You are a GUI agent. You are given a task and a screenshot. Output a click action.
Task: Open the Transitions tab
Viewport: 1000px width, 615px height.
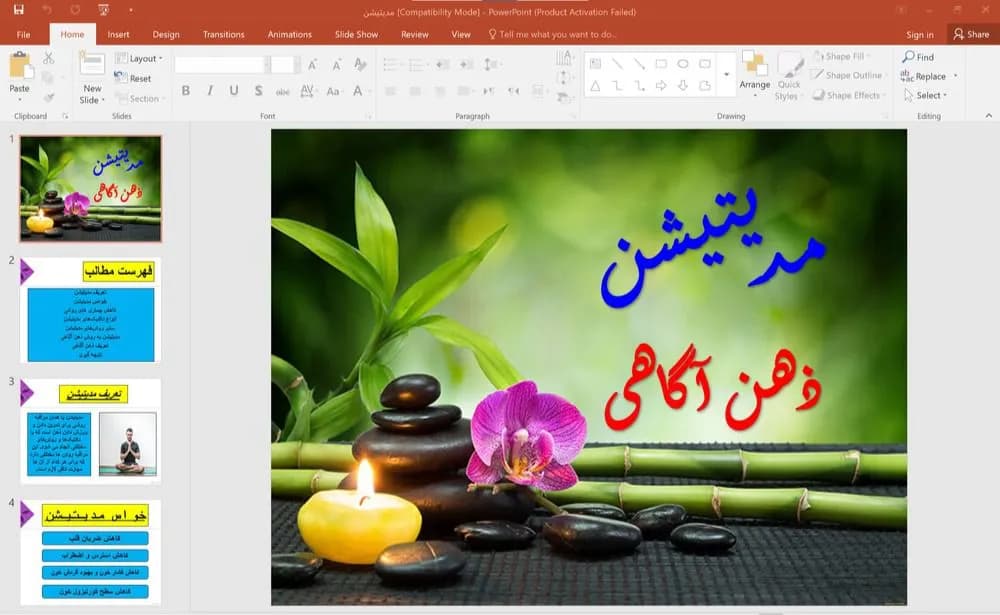pyautogui.click(x=223, y=34)
